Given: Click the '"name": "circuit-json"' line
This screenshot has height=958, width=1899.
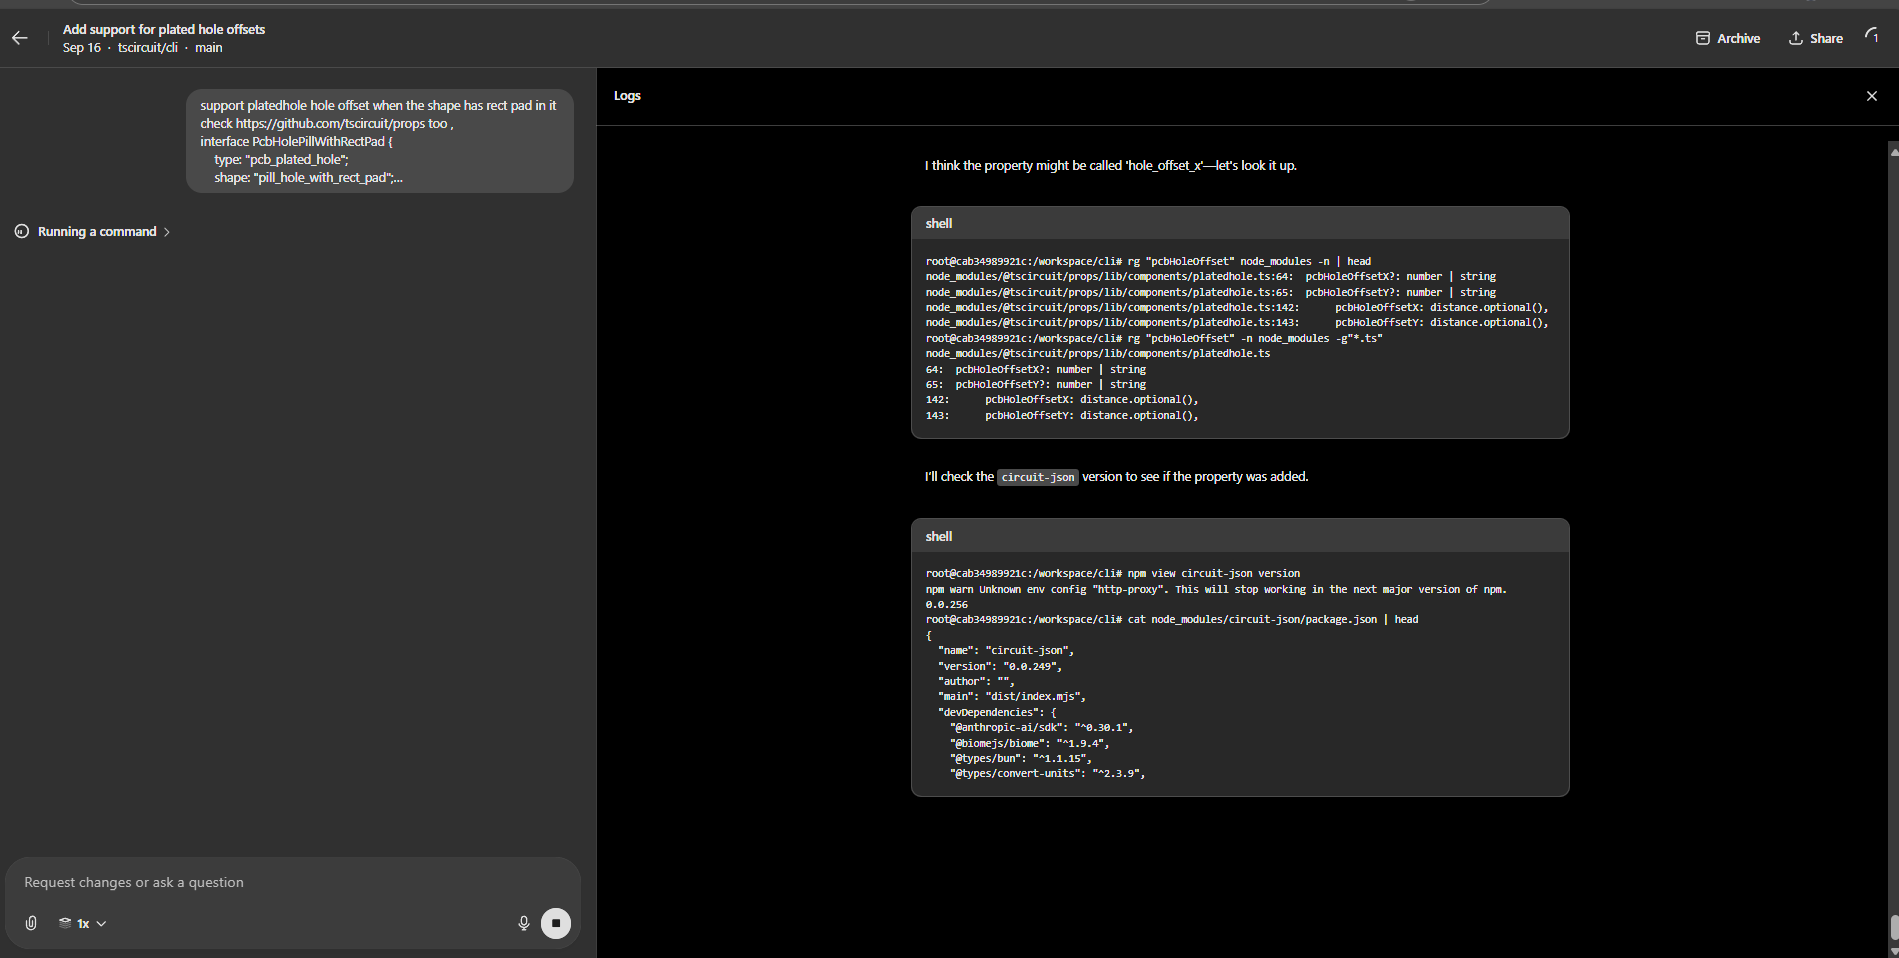Looking at the screenshot, I should [x=1006, y=650].
